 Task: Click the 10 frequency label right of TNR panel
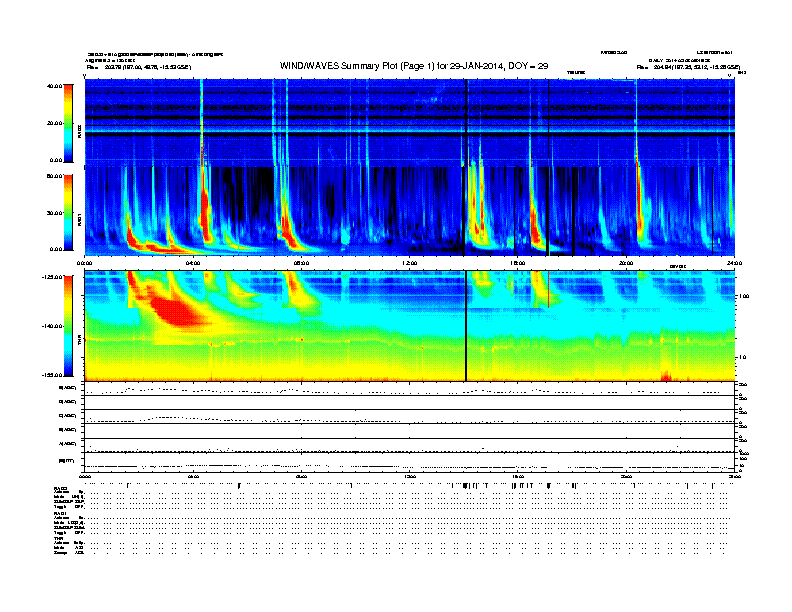pyautogui.click(x=742, y=358)
